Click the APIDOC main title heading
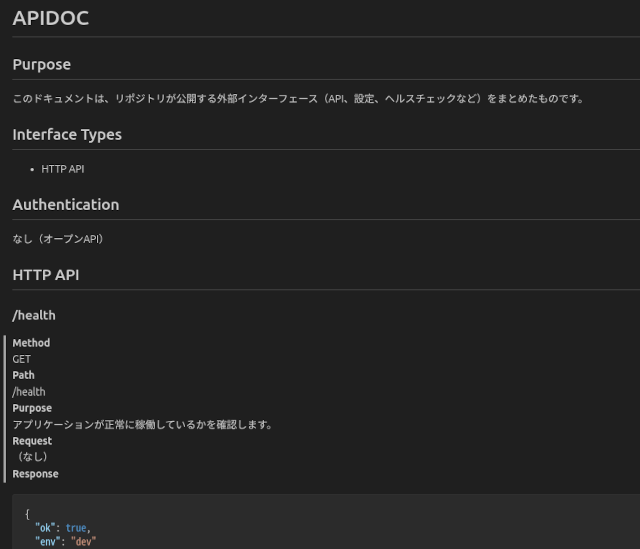The width and height of the screenshot is (640, 549). point(51,18)
